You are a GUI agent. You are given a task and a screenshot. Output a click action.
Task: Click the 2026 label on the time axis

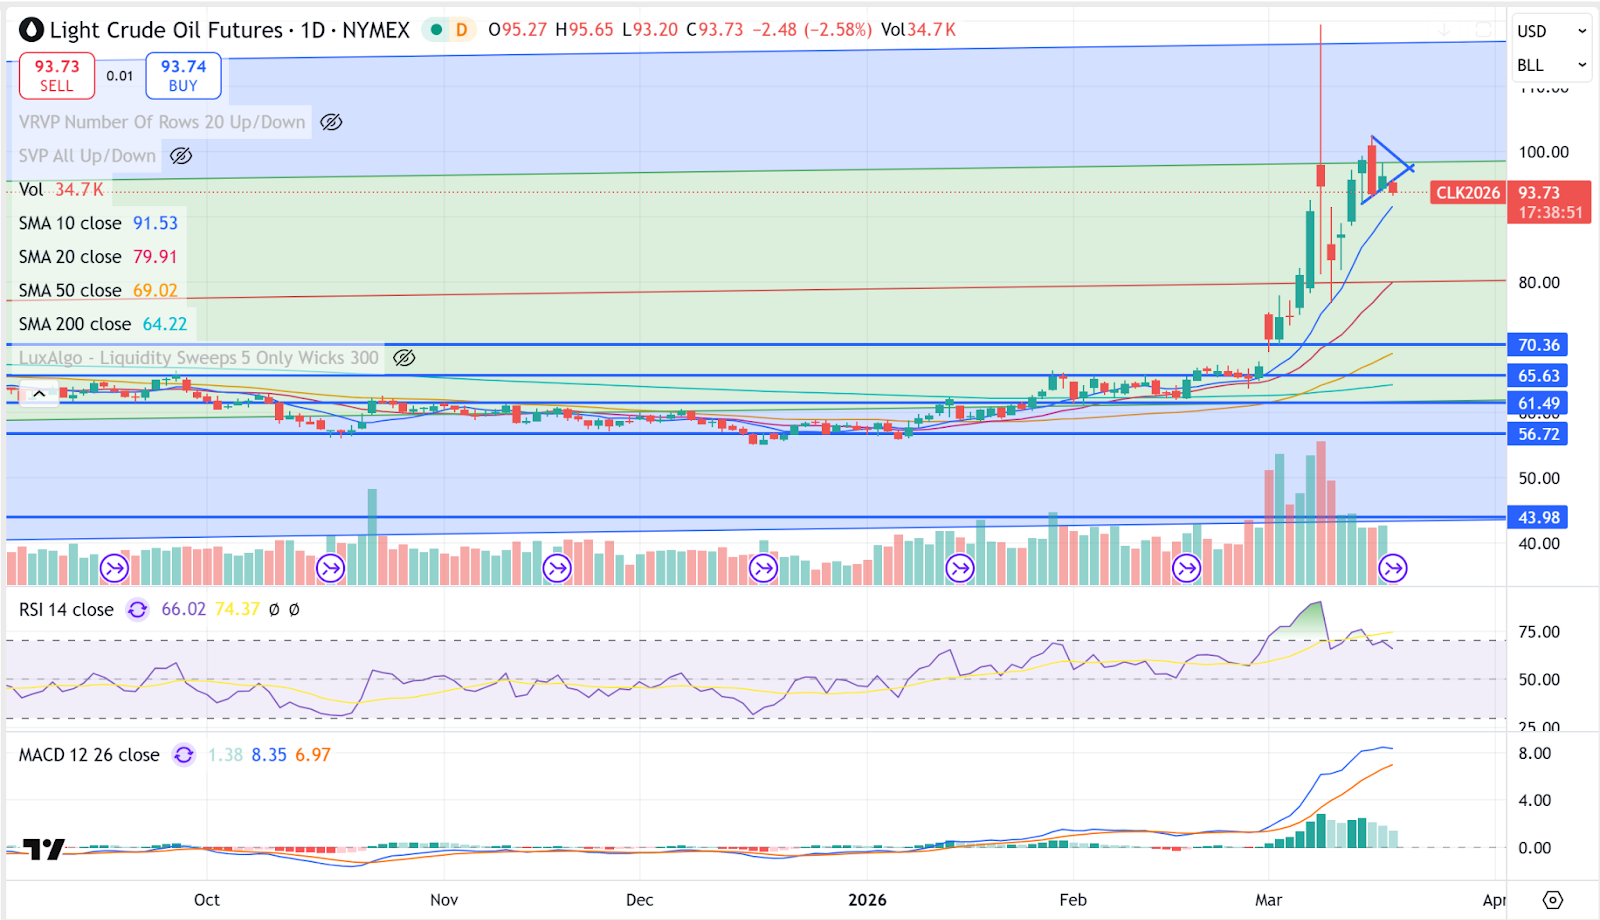click(867, 900)
